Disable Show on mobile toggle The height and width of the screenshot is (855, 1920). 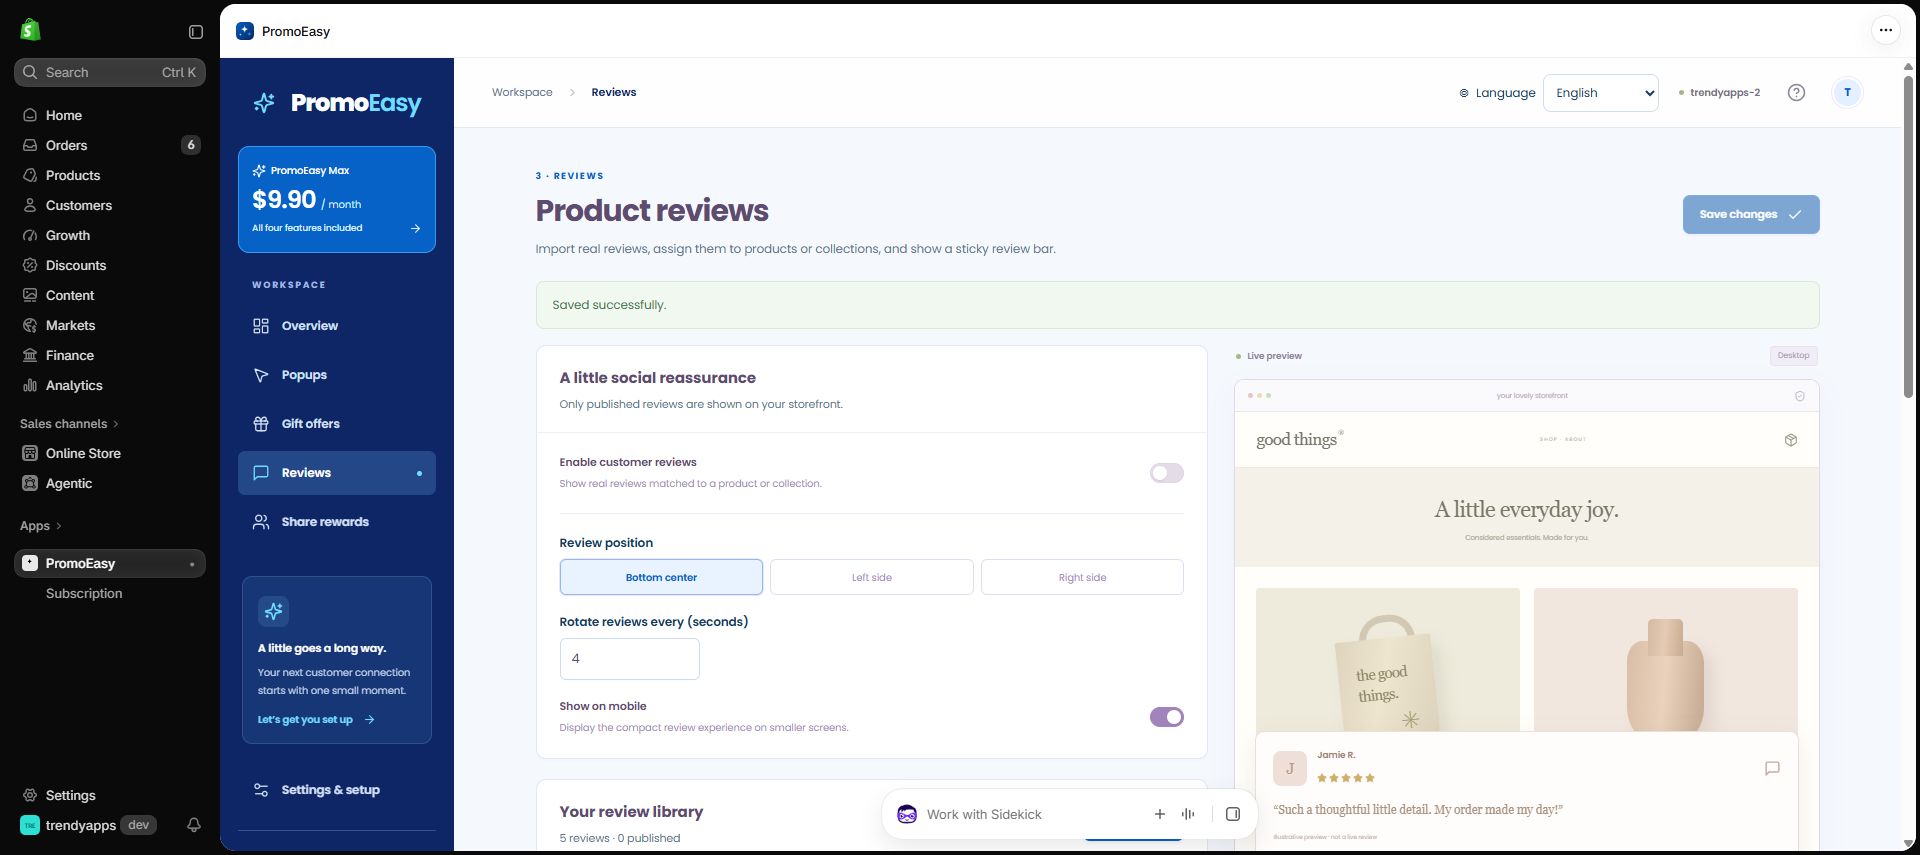(1166, 717)
